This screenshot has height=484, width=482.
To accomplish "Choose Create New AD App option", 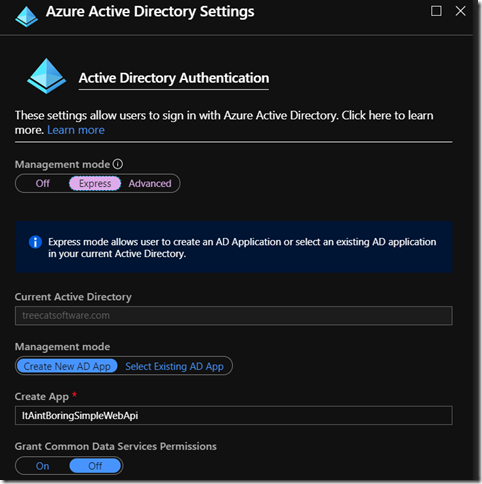I will pyautogui.click(x=67, y=366).
